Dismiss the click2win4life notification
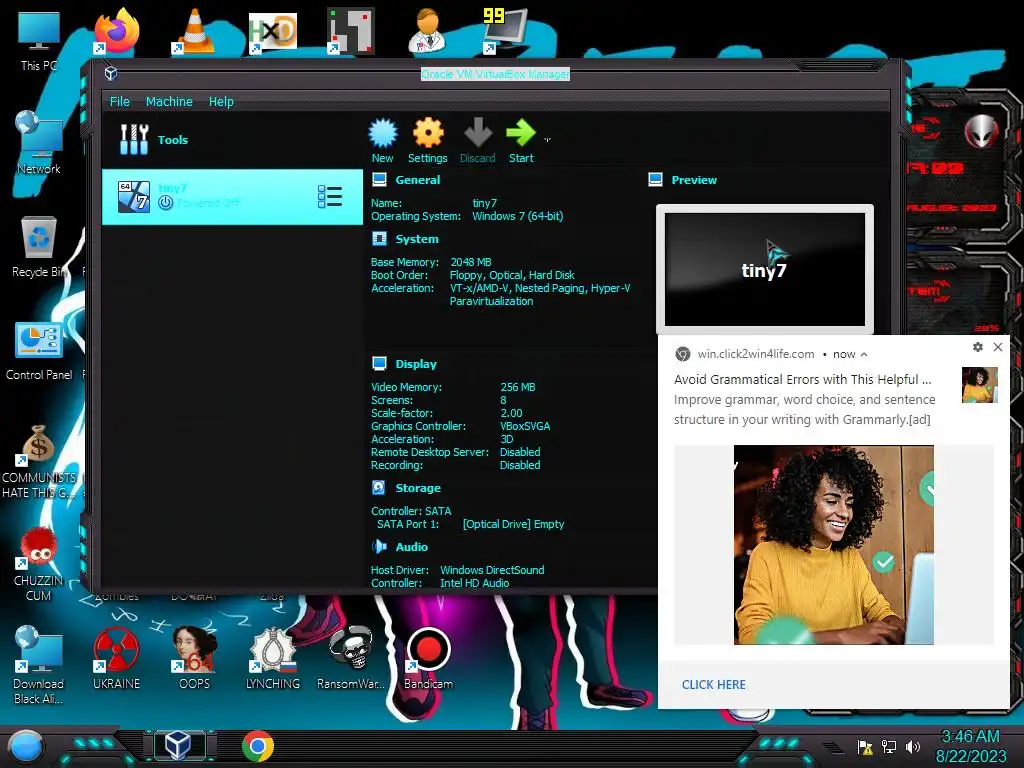This screenshot has height=768, width=1024. tap(998, 347)
